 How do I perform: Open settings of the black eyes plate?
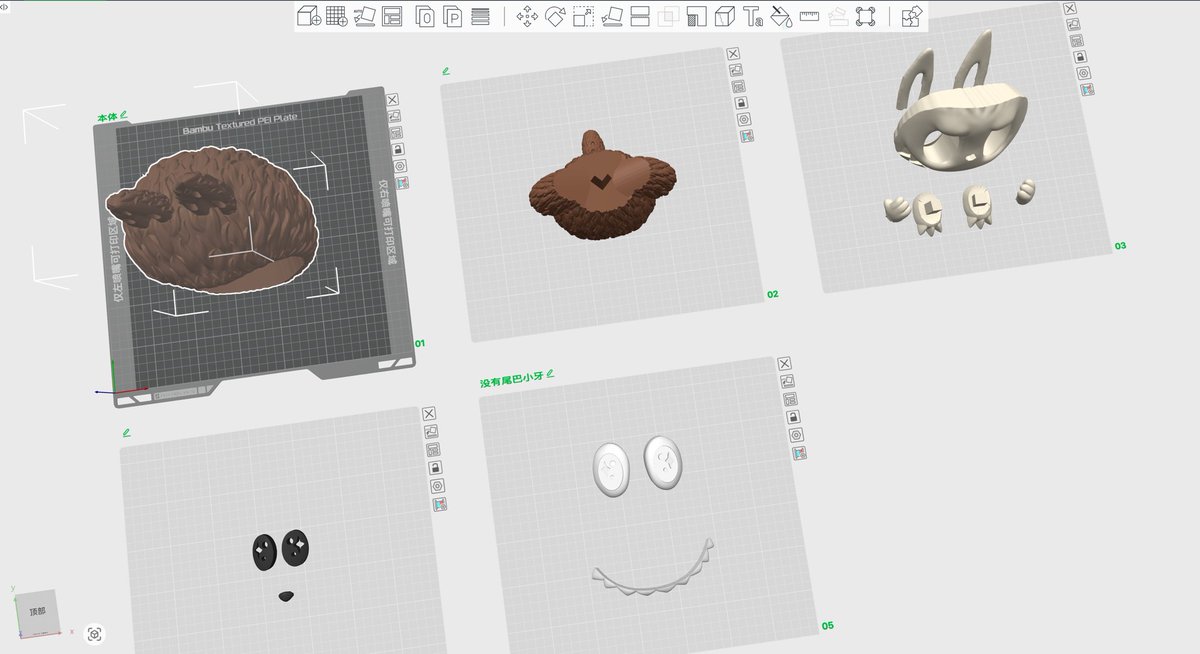[437, 485]
